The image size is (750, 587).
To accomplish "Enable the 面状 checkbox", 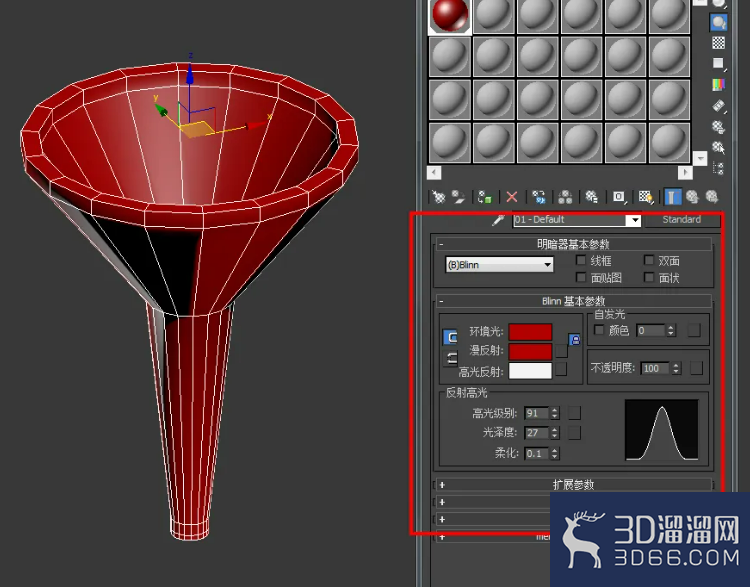I will 649,277.
